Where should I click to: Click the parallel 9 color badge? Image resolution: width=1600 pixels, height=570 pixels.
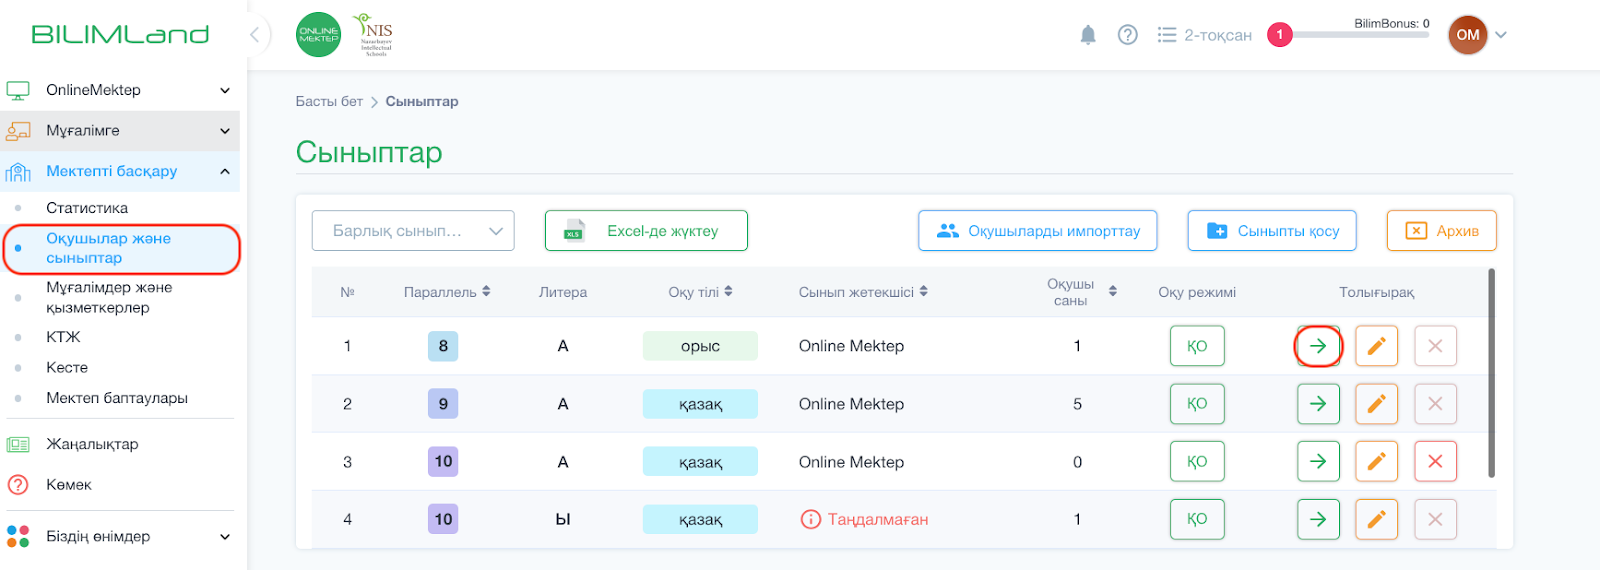443,404
